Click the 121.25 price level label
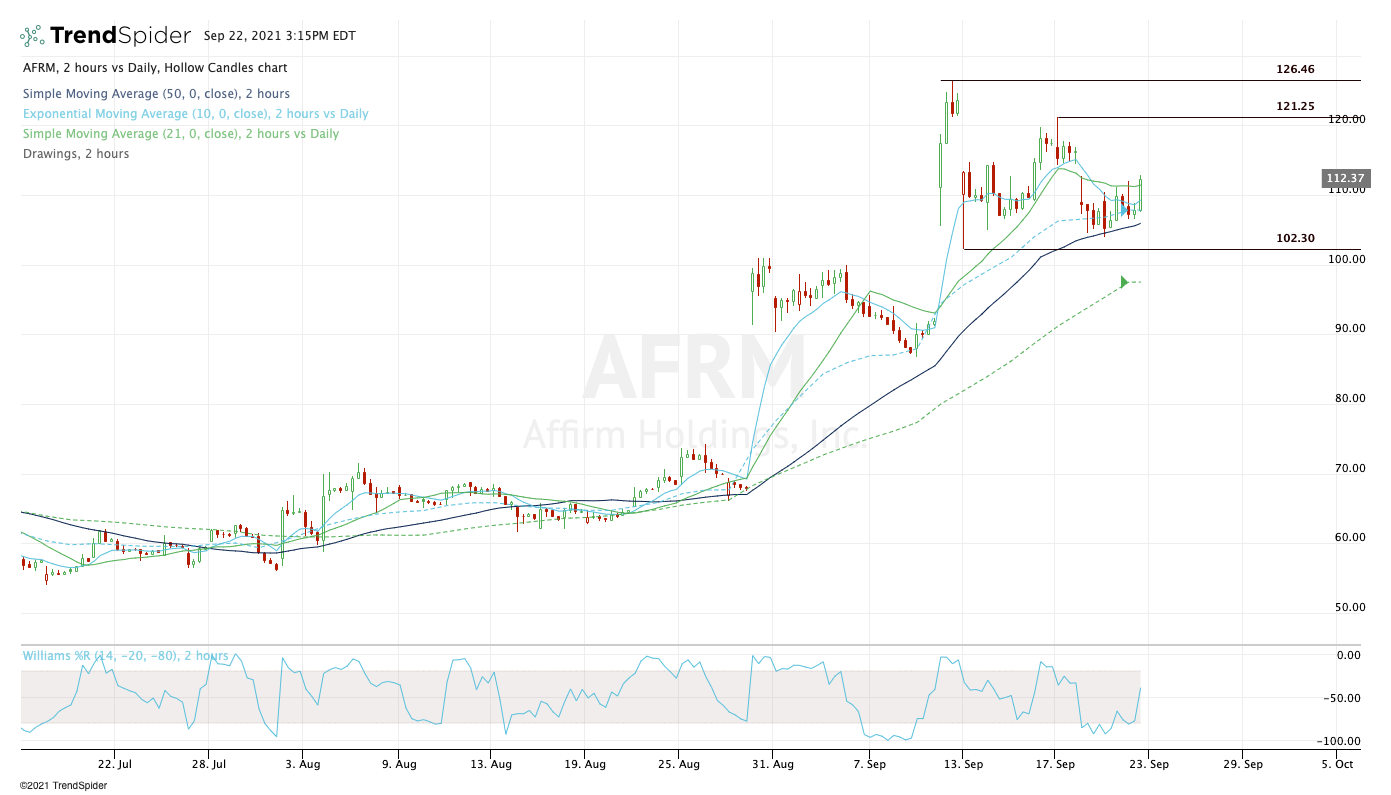The width and height of the screenshot is (1391, 795). point(1295,106)
